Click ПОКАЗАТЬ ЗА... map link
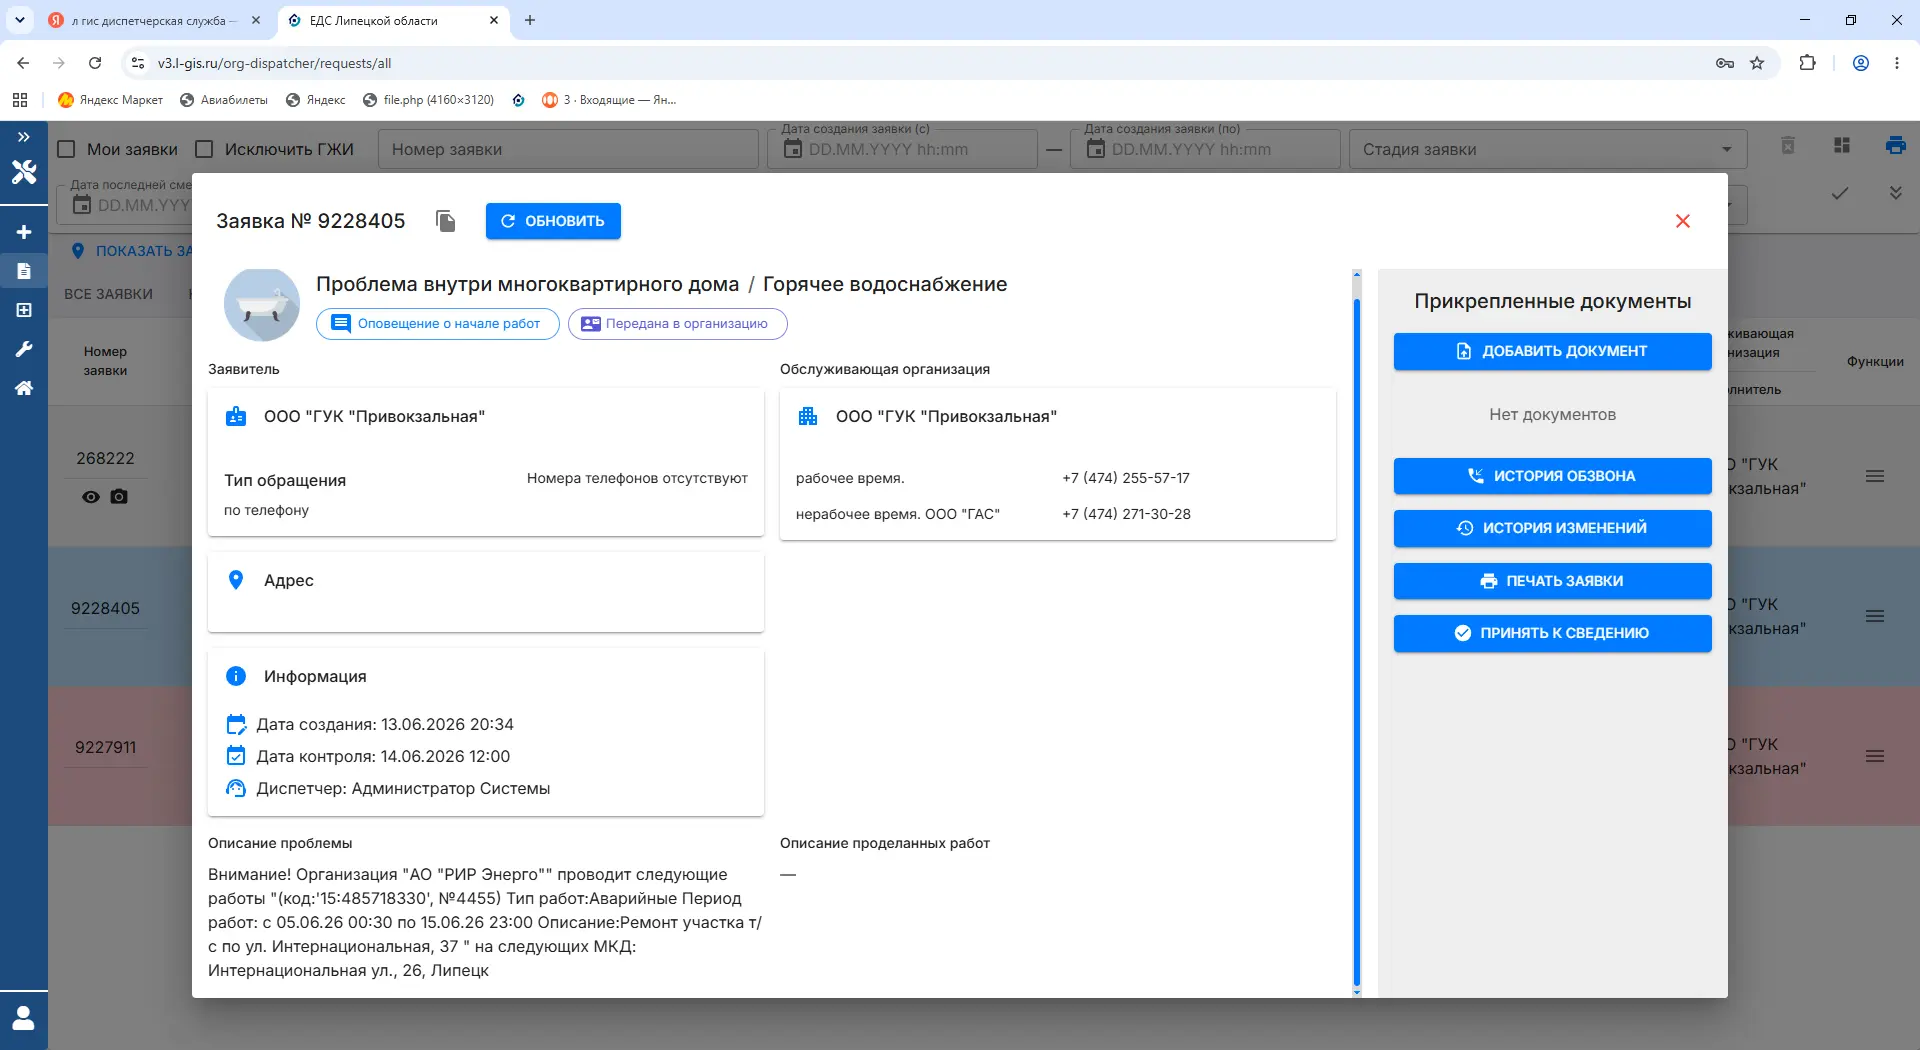Screen dimensions: 1920x1050 (x=131, y=251)
